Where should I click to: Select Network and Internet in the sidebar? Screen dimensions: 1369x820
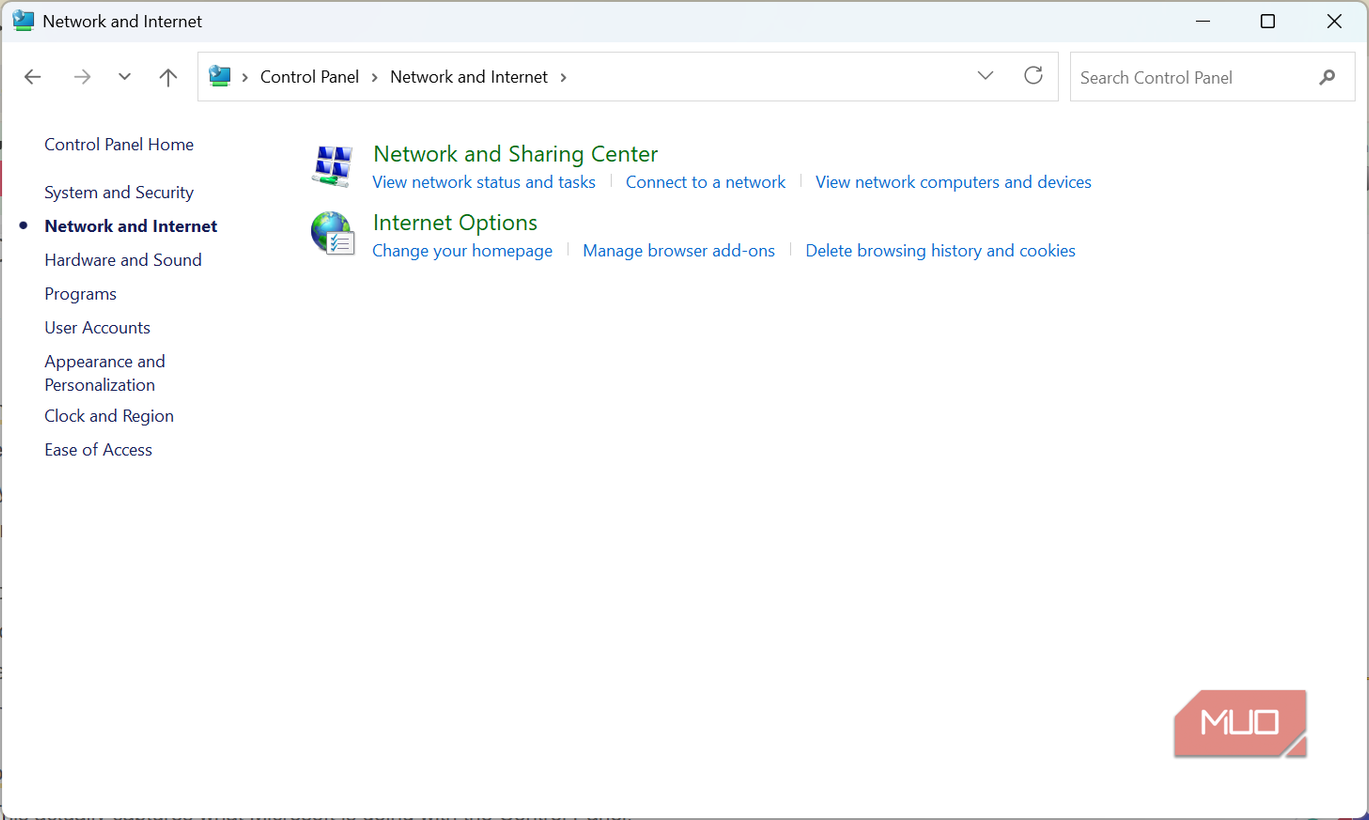[131, 226]
